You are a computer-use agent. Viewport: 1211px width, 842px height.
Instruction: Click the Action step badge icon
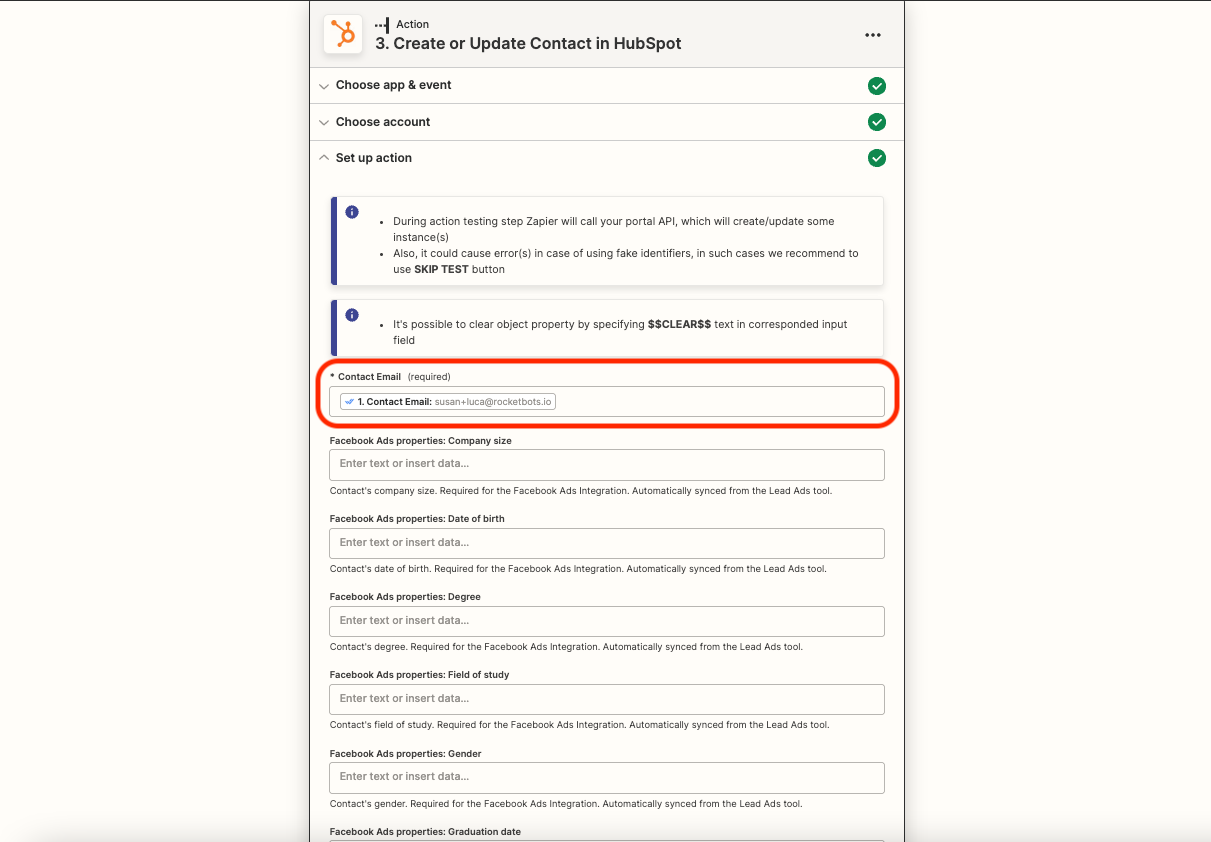(381, 24)
